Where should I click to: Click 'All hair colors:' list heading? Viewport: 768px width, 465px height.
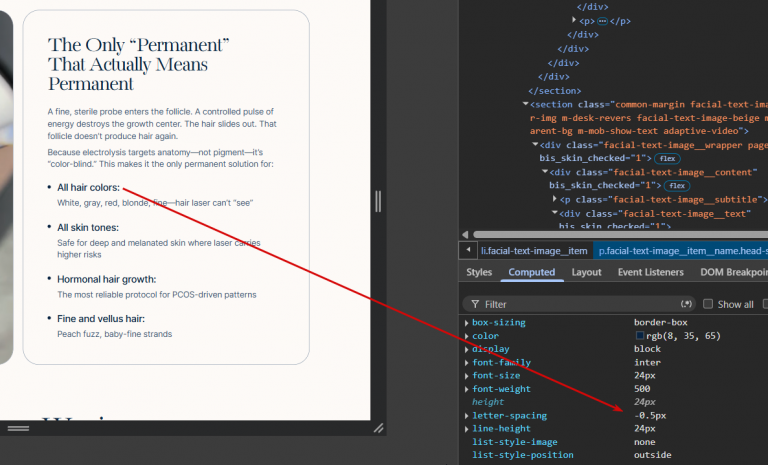pos(88,187)
